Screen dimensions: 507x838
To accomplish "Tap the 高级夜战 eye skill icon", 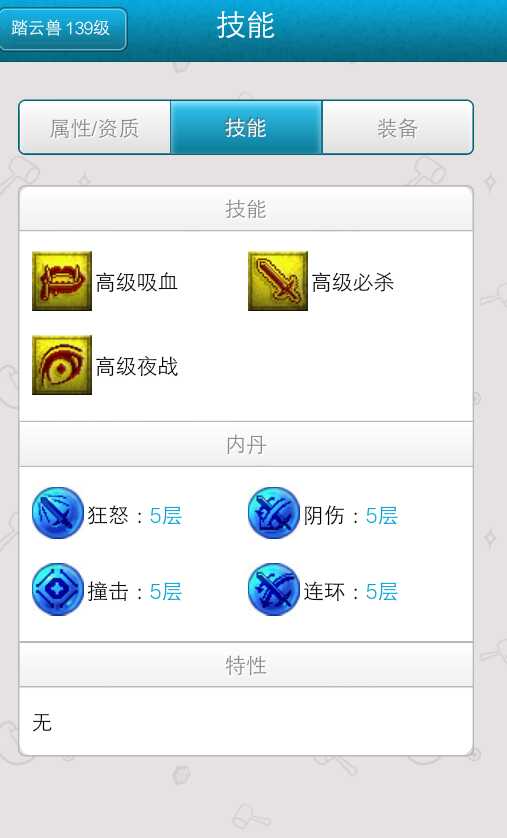I will 62,365.
